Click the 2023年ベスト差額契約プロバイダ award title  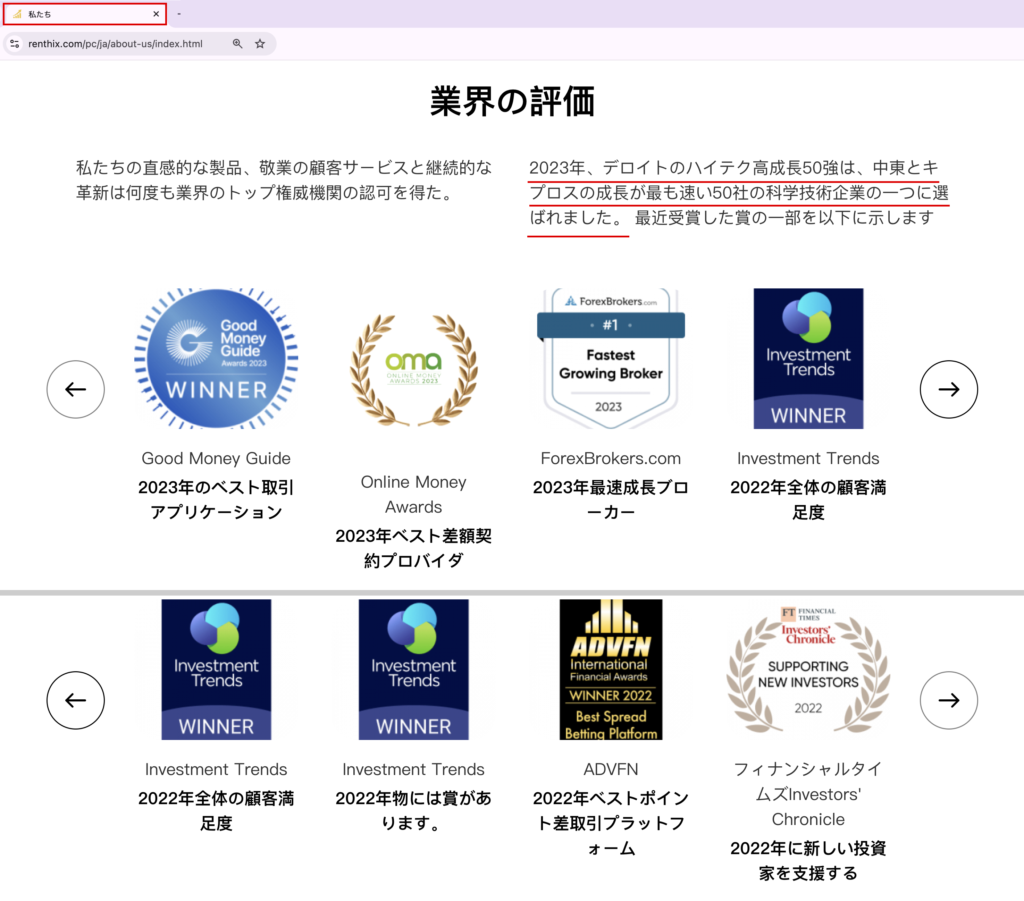[413, 548]
